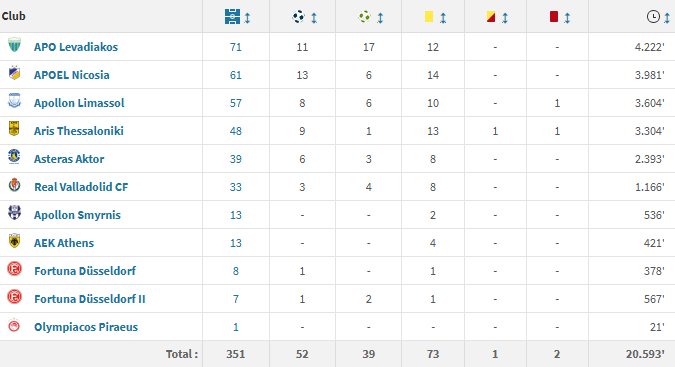The height and width of the screenshot is (367, 675).
Task: Toggle sort arrows beside yellow card
Action: (x=443, y=18)
